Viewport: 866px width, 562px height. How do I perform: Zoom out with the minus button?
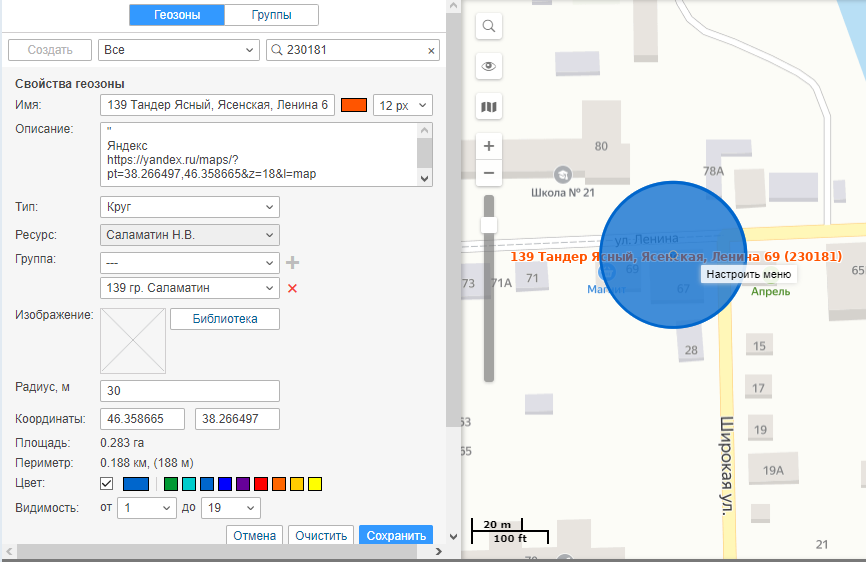point(489,173)
